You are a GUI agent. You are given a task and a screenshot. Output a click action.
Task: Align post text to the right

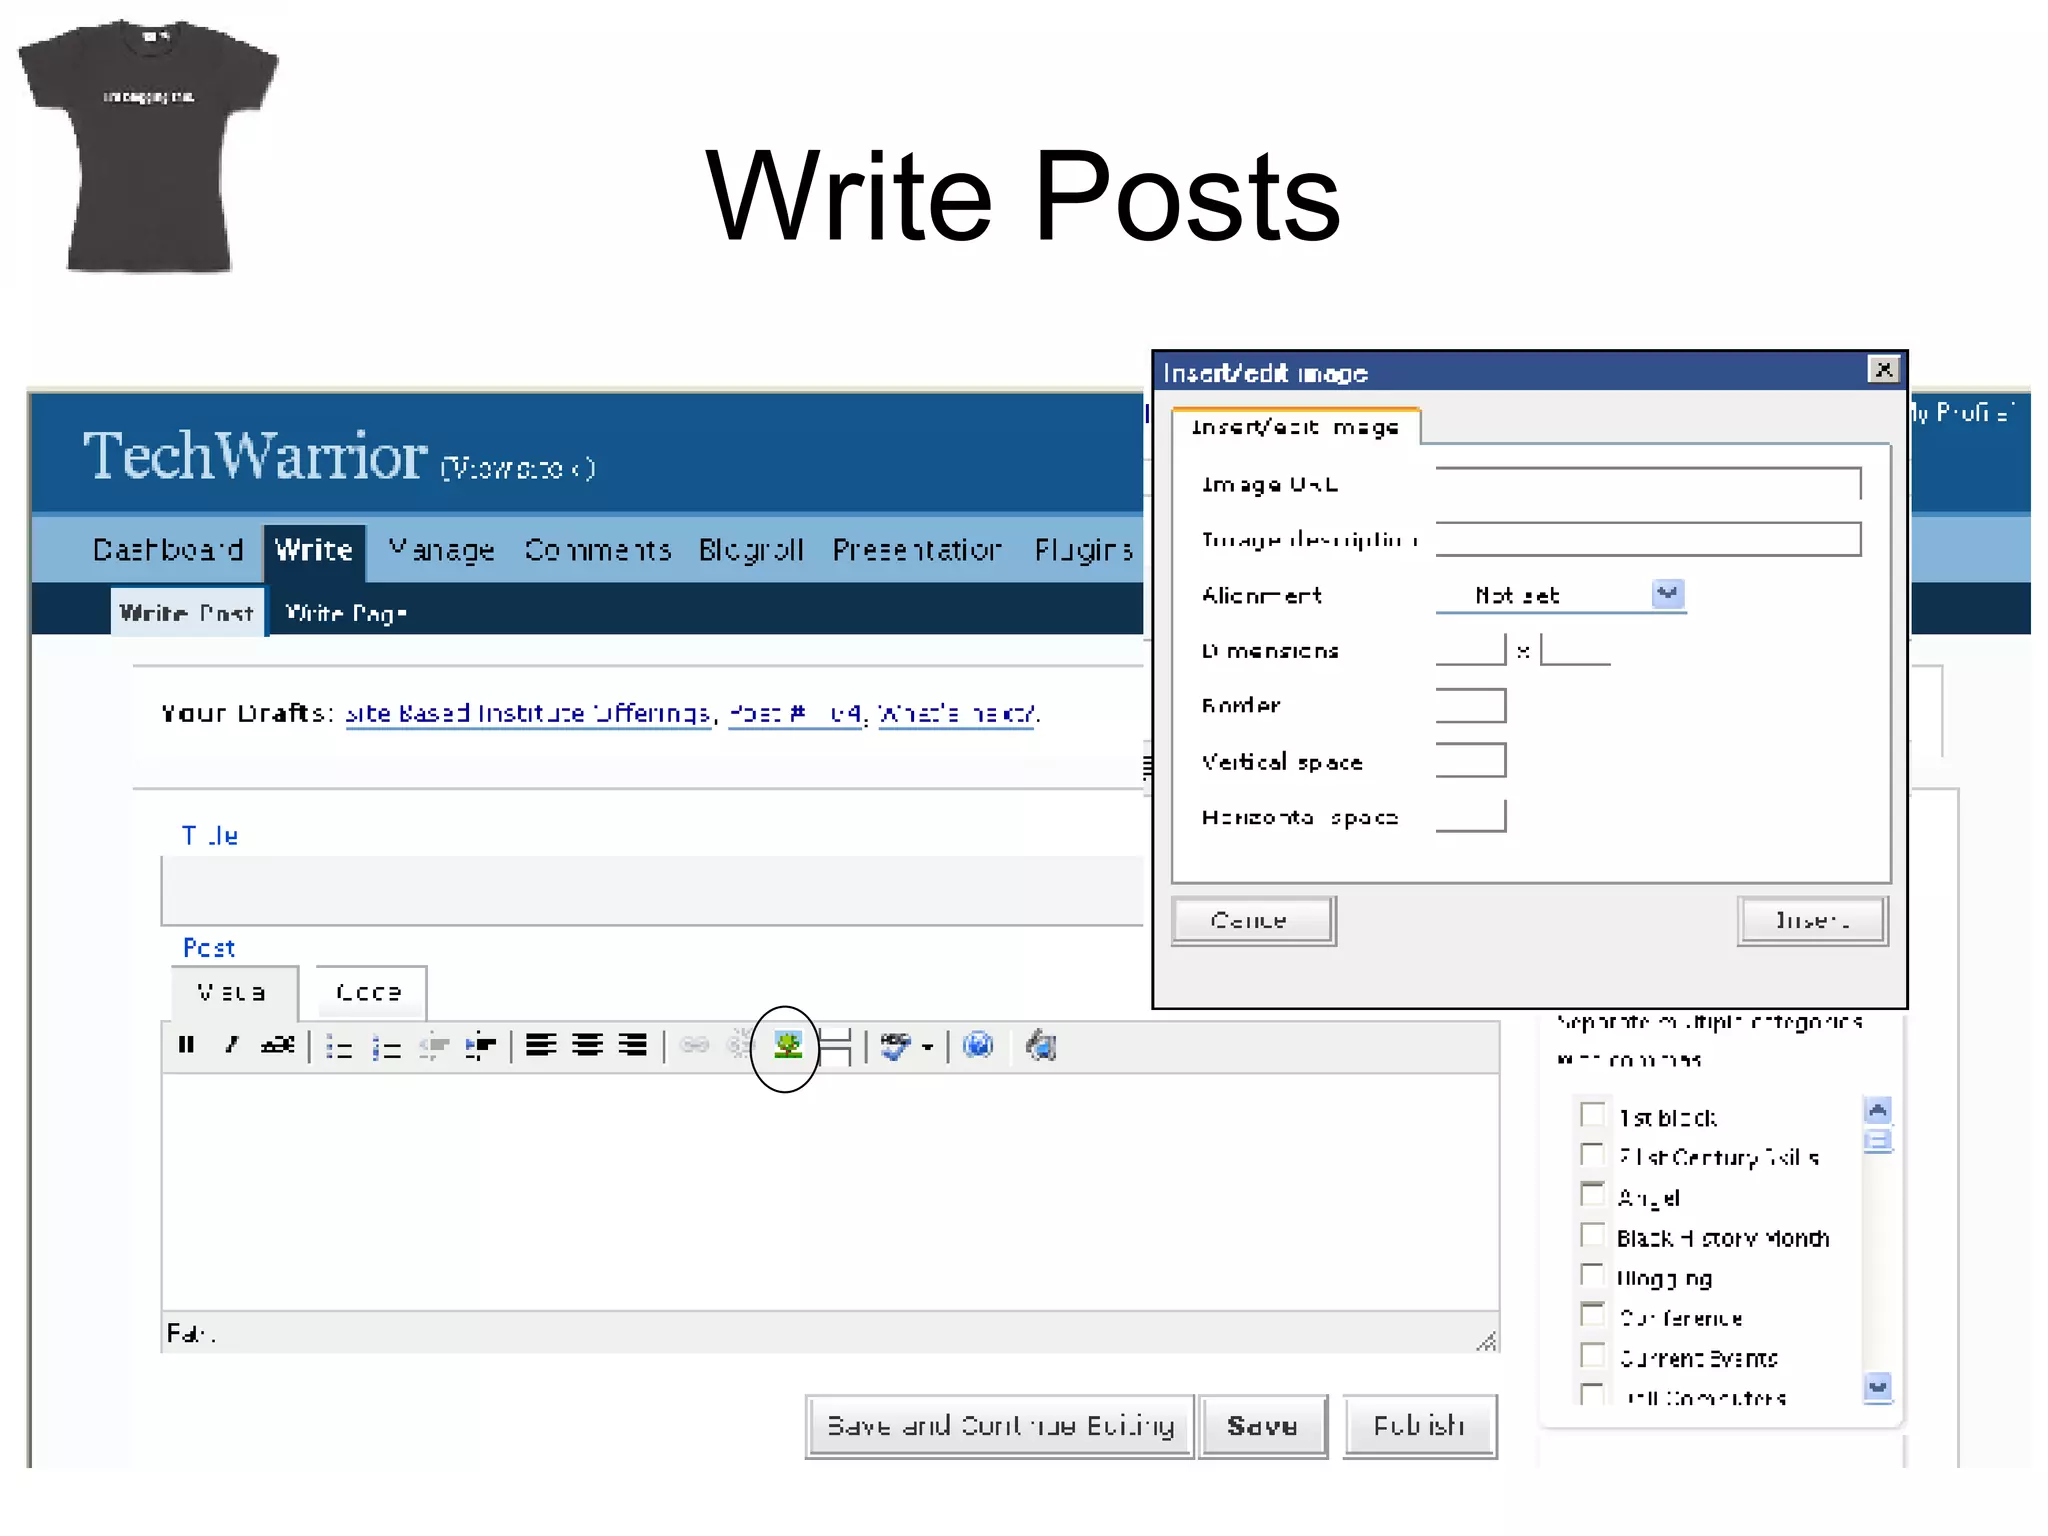point(633,1046)
